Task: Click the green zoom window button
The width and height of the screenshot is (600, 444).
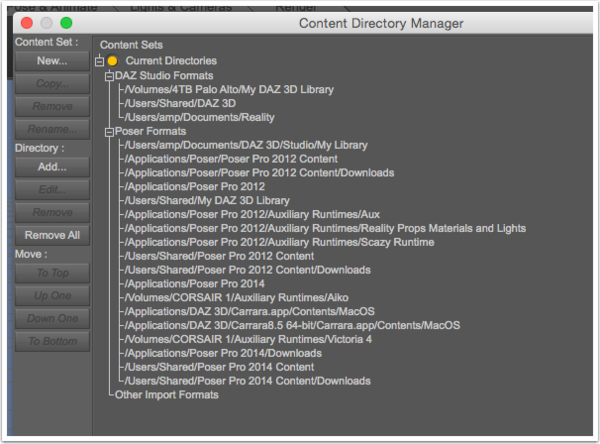Action: (x=66, y=23)
